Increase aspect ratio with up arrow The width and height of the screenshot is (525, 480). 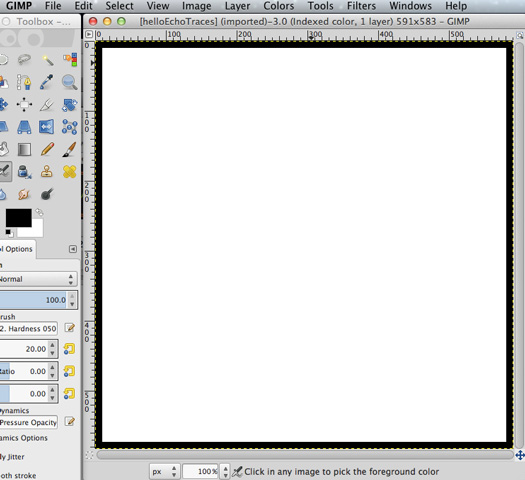pyautogui.click(x=53, y=367)
